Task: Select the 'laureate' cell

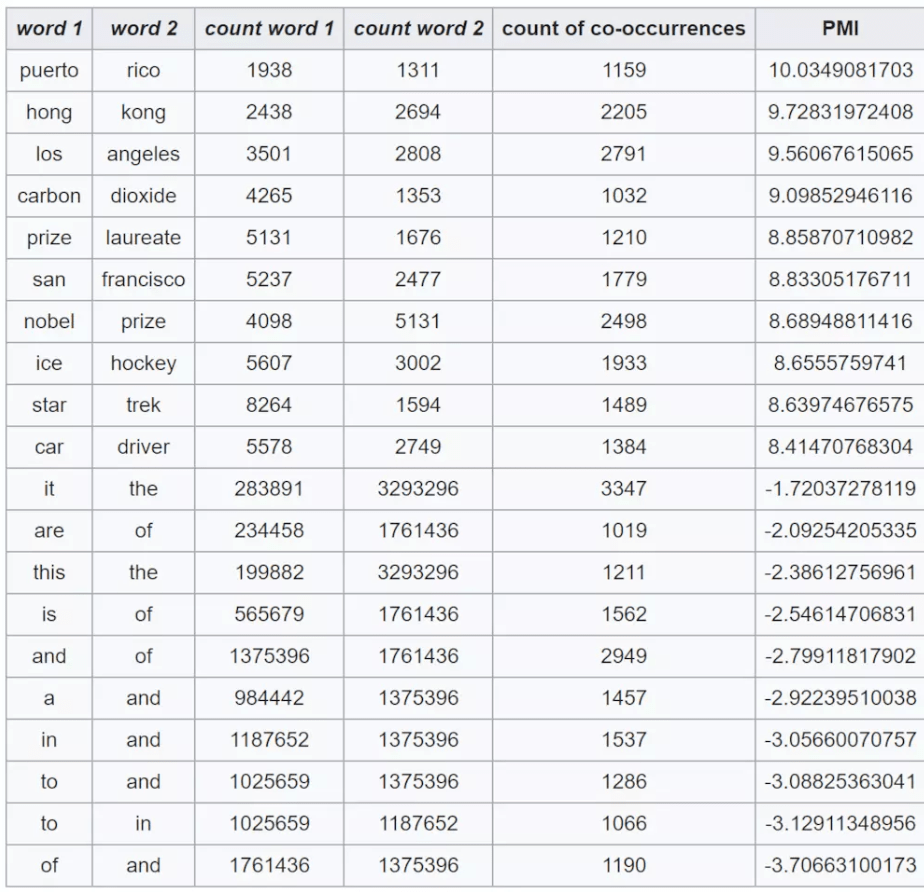Action: [143, 237]
